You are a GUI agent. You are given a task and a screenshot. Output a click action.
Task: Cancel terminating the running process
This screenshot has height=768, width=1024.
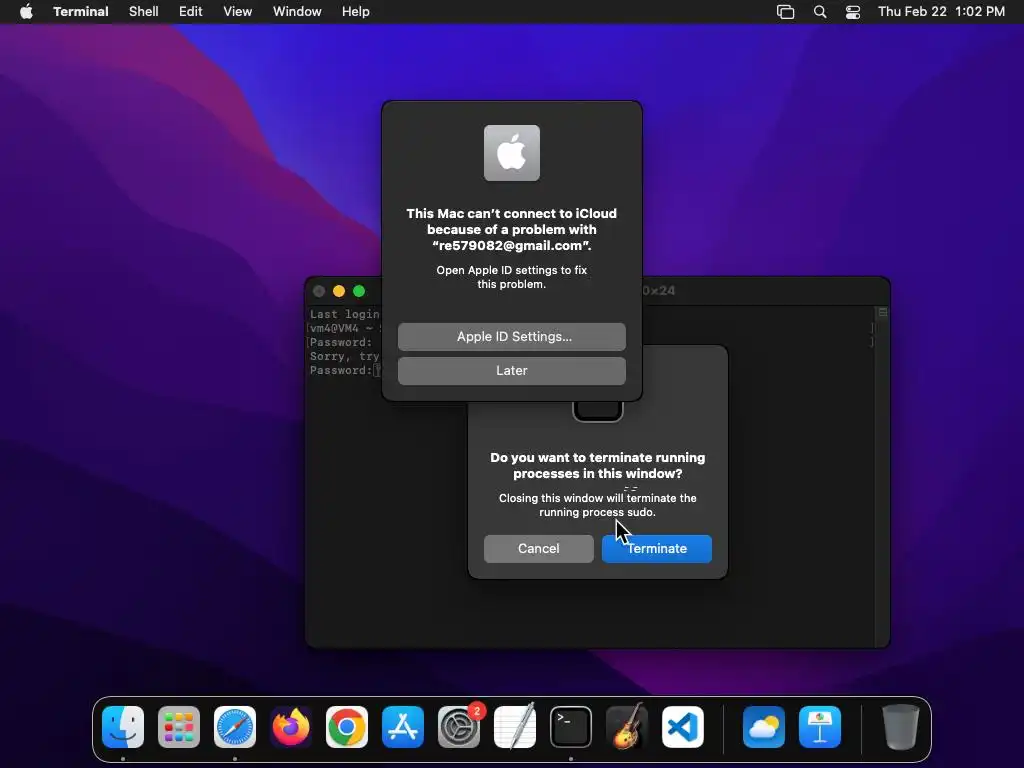click(539, 549)
